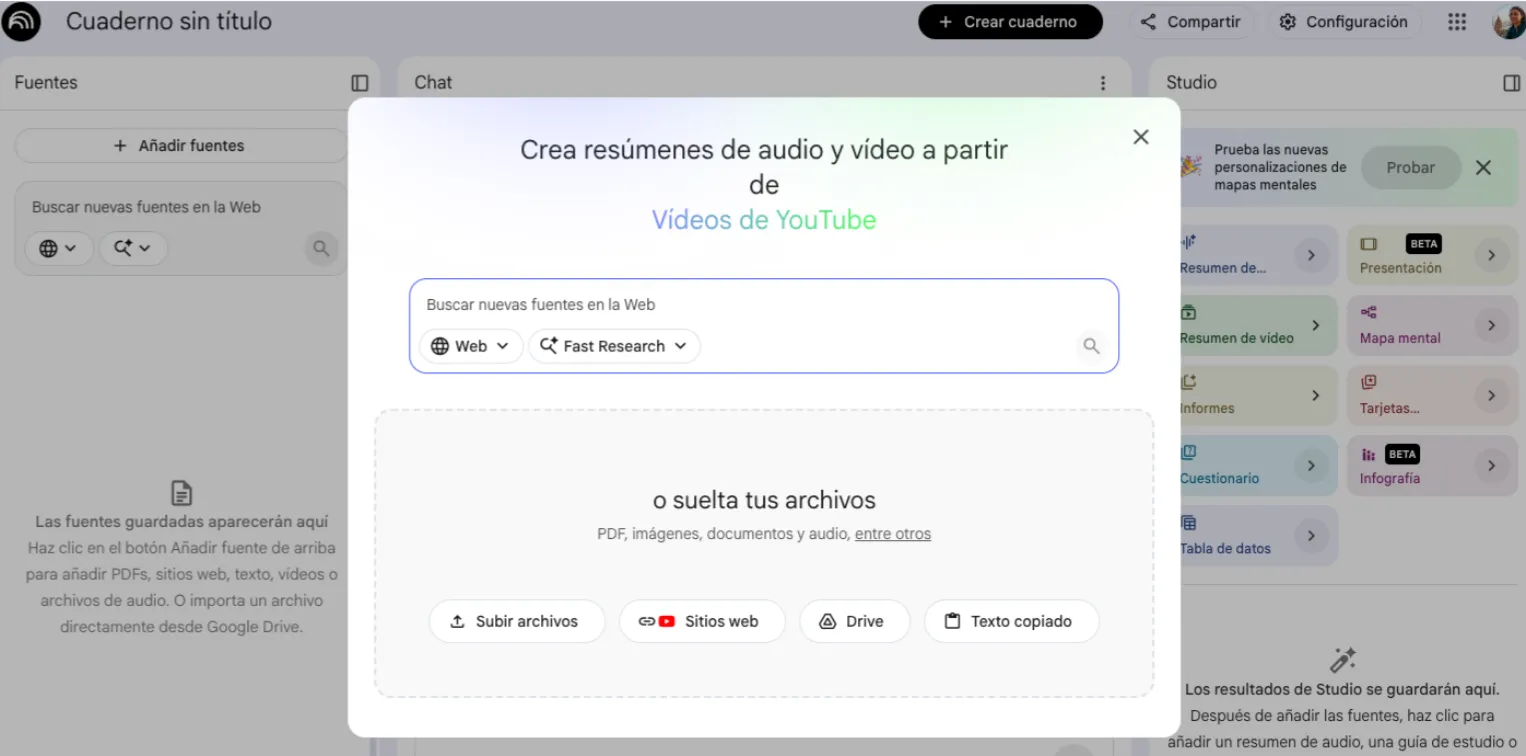1526x756 pixels.
Task: Open Tabla de datos arrow button
Action: click(1311, 536)
